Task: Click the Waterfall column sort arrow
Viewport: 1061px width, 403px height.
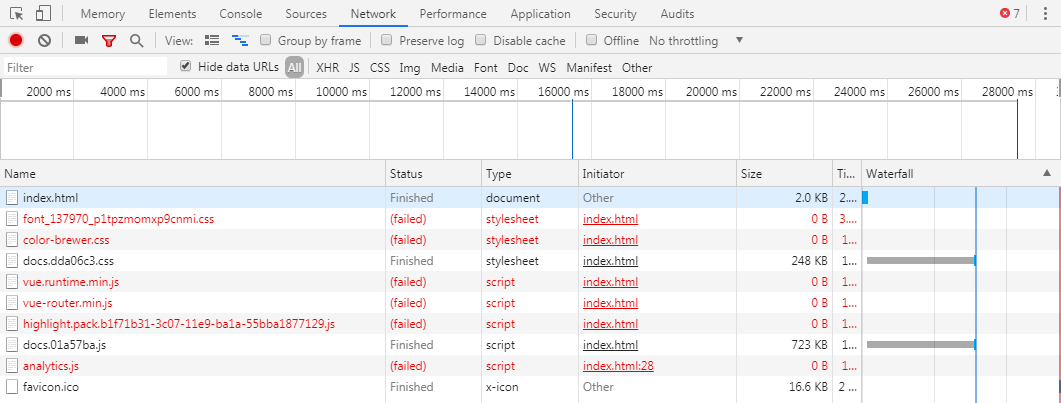Action: tap(1047, 173)
